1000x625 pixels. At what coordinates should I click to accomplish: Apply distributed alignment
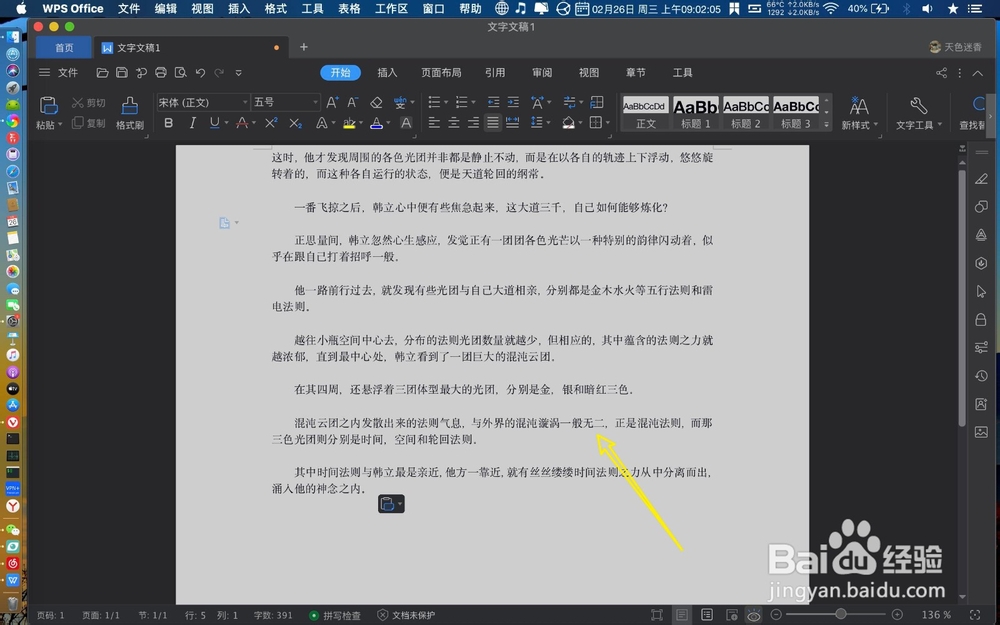(x=513, y=122)
